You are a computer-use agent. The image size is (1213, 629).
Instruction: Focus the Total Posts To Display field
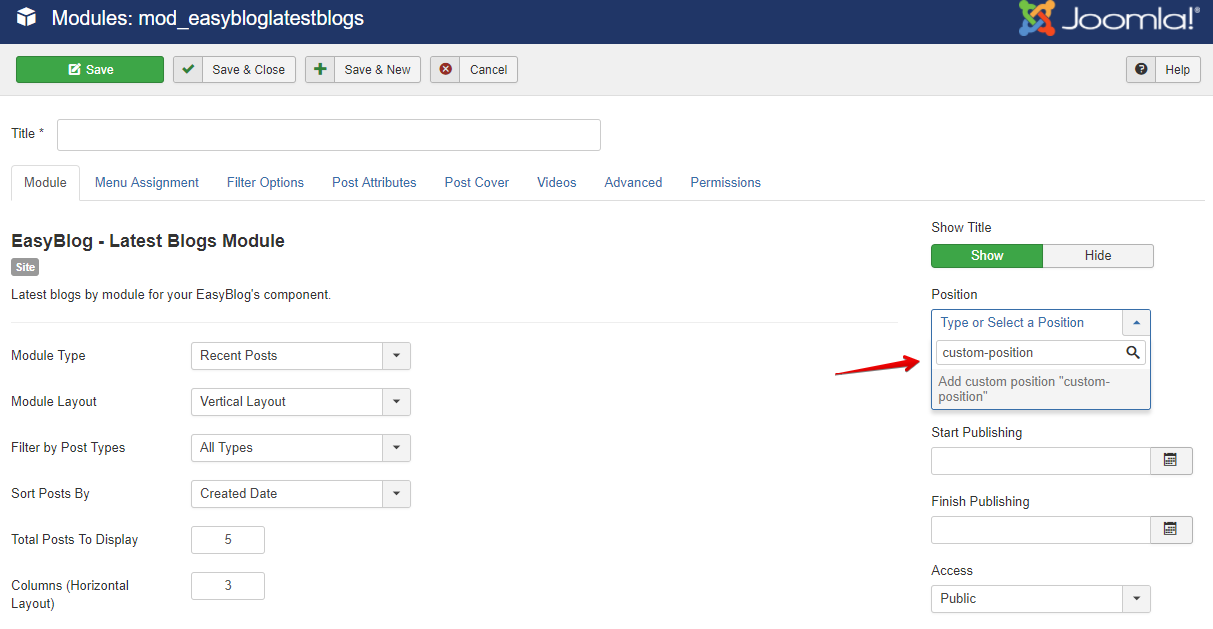click(228, 540)
